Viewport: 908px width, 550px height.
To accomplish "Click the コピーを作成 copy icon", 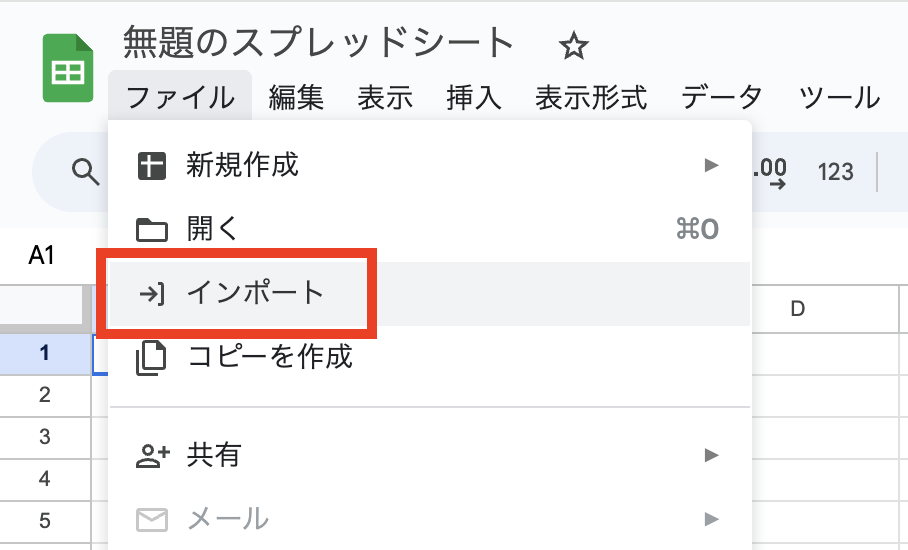I will [x=151, y=357].
